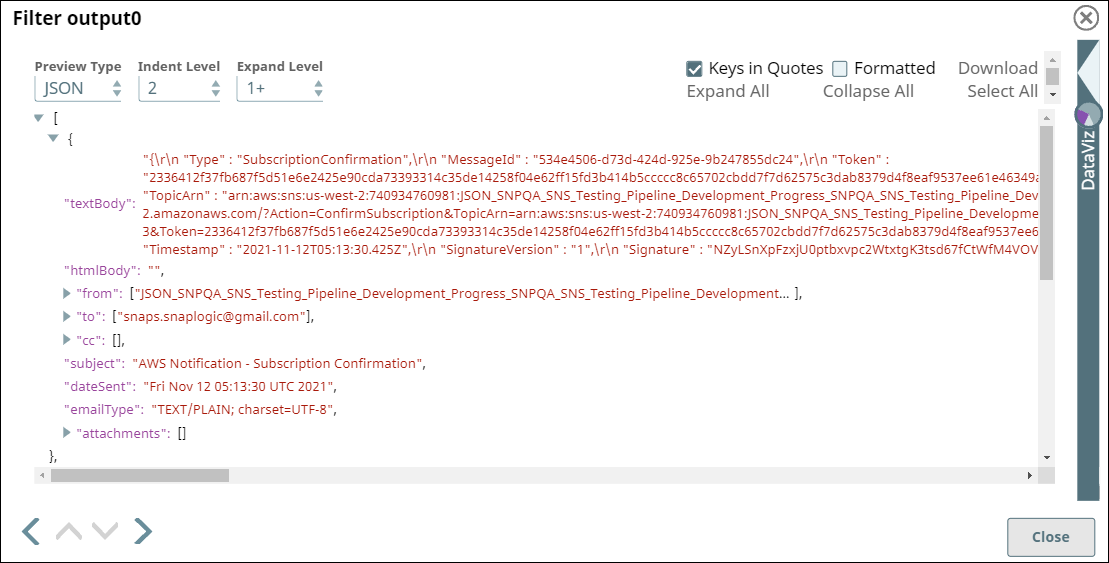This screenshot has width=1109, height=563.
Task: Enable the Formatted checkbox
Action: 840,69
